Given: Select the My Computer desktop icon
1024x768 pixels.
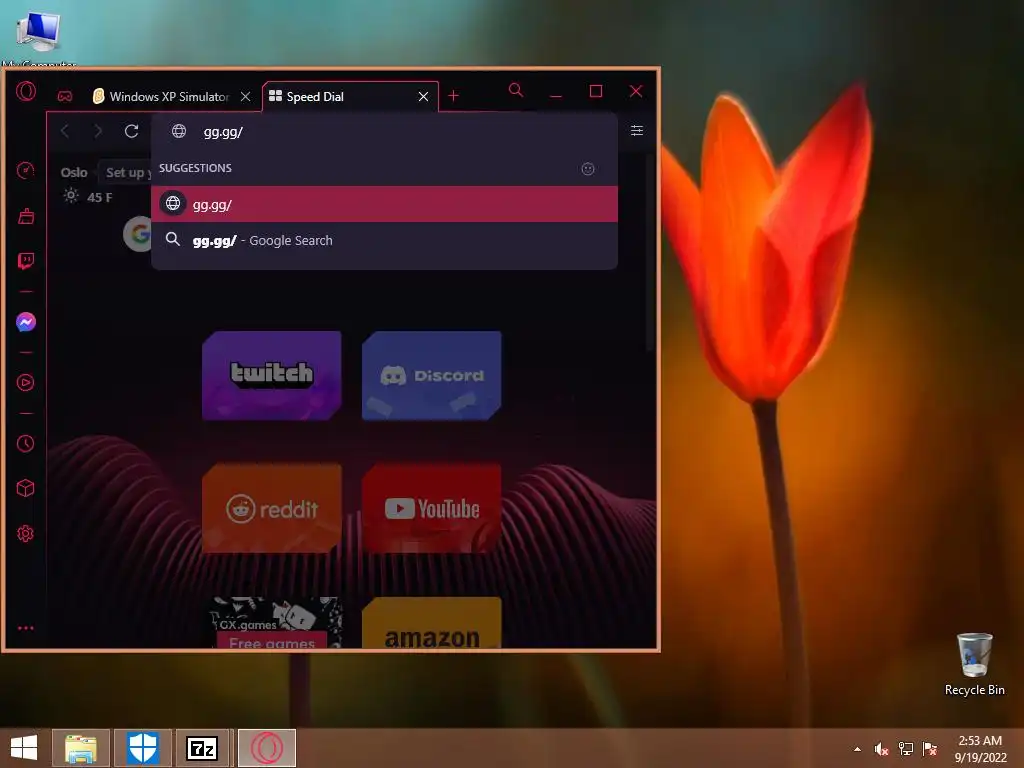Looking at the screenshot, I should (x=39, y=36).
